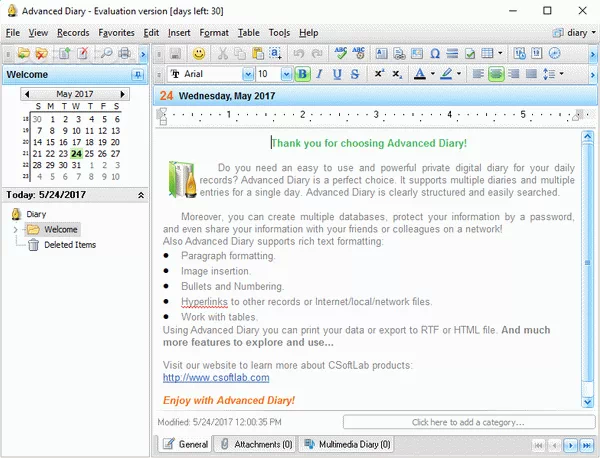Viewport: 600px width, 458px height.
Task: Open the font size 10 dropdown
Action: (x=286, y=74)
